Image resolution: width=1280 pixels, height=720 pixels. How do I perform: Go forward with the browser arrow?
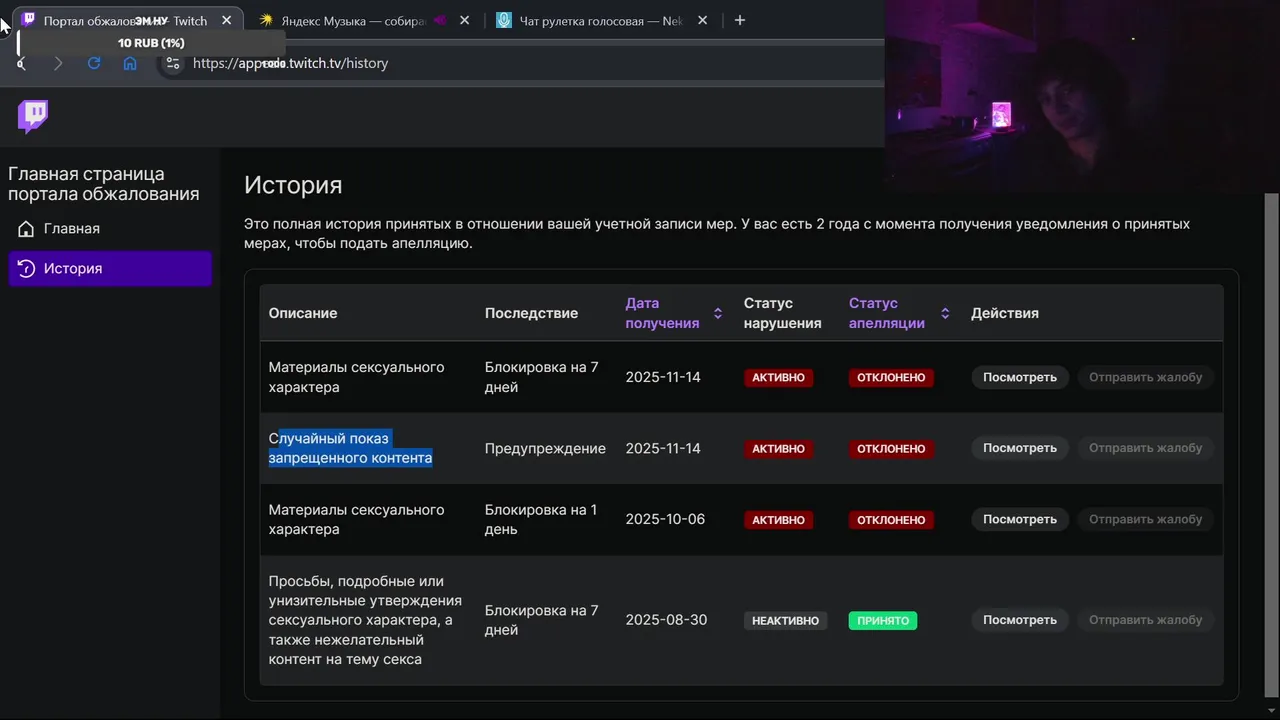(x=58, y=63)
